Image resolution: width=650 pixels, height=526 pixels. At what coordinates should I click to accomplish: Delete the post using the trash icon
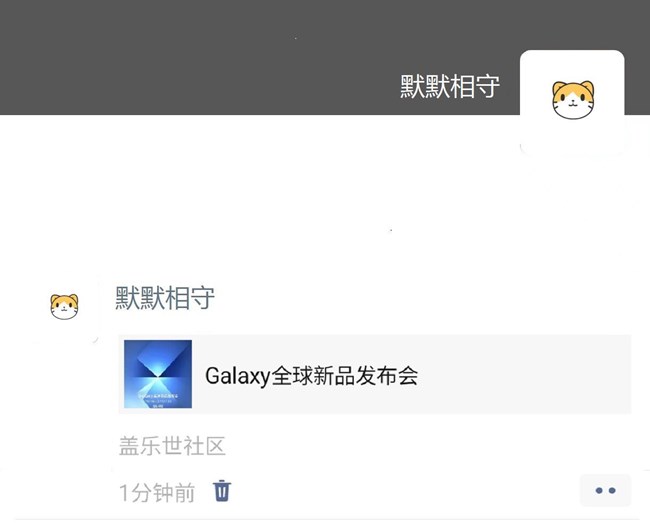point(222,491)
